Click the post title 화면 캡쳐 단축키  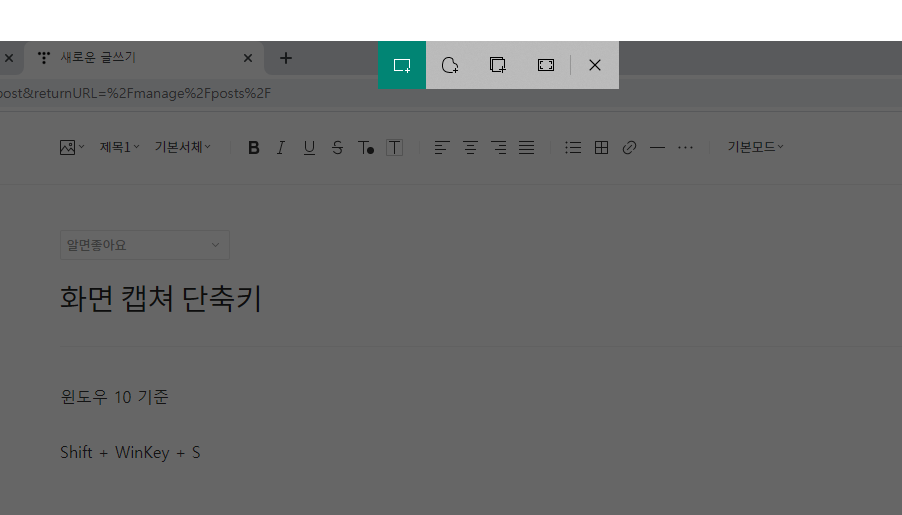(160, 299)
